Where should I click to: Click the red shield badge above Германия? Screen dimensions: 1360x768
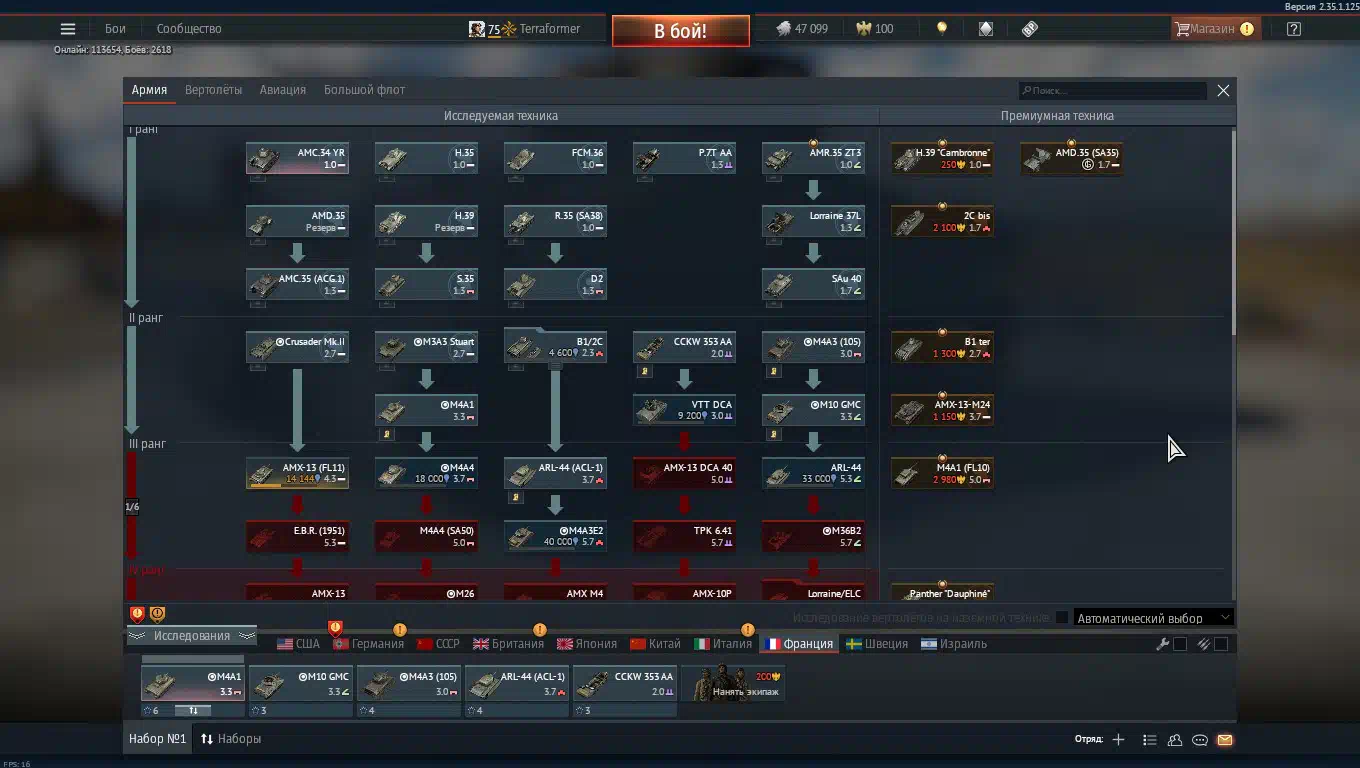coord(335,628)
